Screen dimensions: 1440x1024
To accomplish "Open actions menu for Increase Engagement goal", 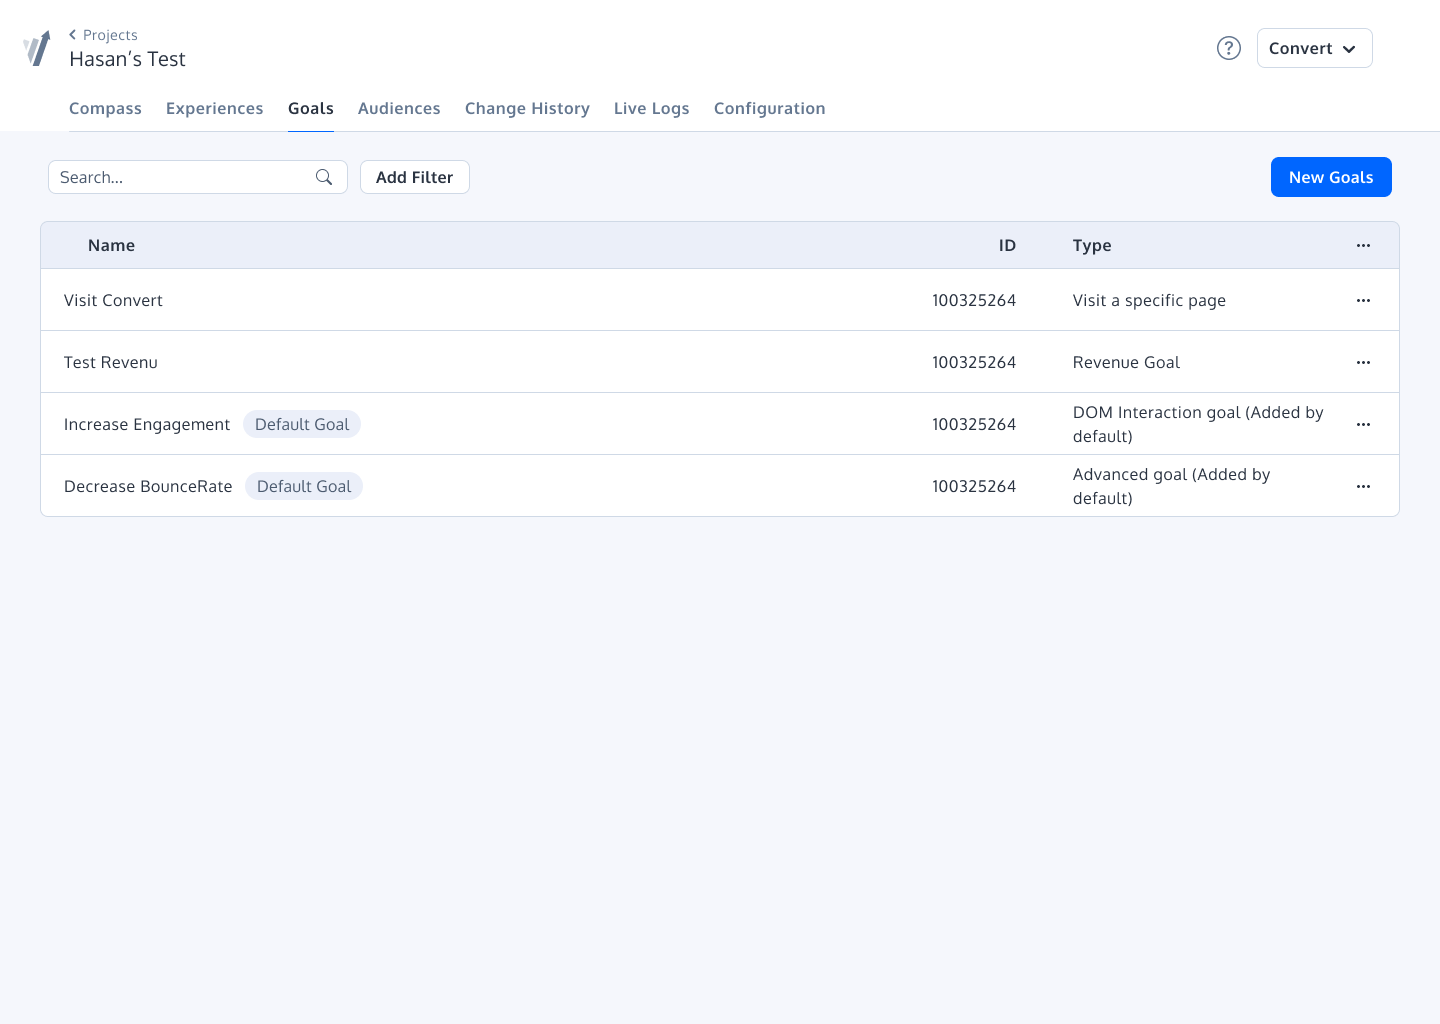I will (1363, 424).
